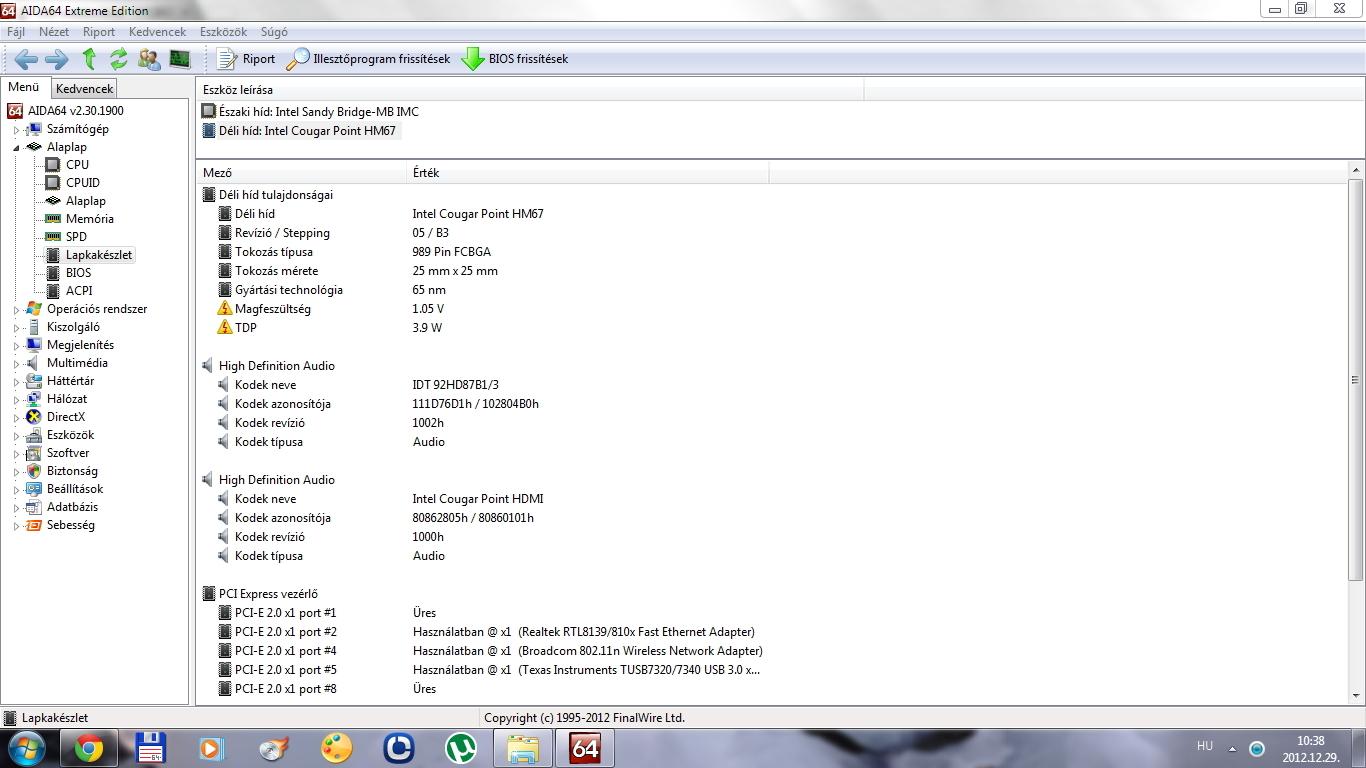Click the Érték column header
The height and width of the screenshot is (768, 1366).
pos(588,173)
